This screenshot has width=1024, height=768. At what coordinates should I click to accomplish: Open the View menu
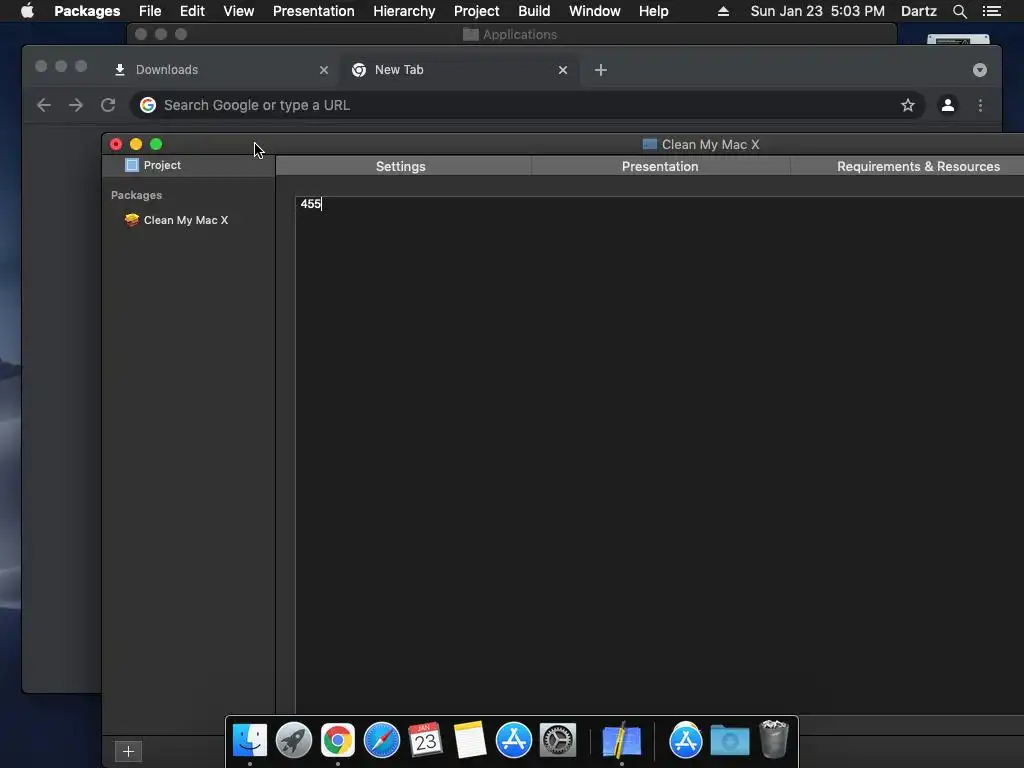click(x=238, y=11)
